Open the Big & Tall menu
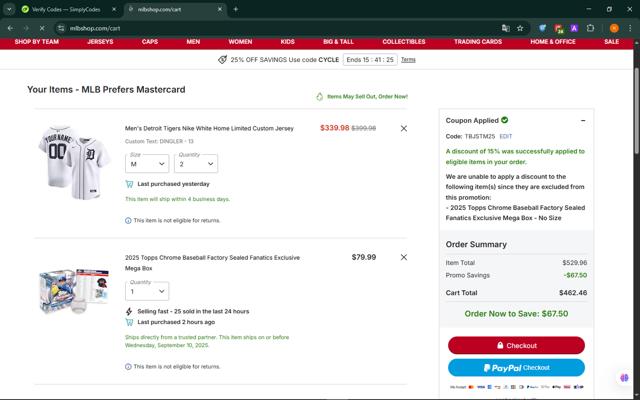The image size is (640, 400). click(x=338, y=42)
